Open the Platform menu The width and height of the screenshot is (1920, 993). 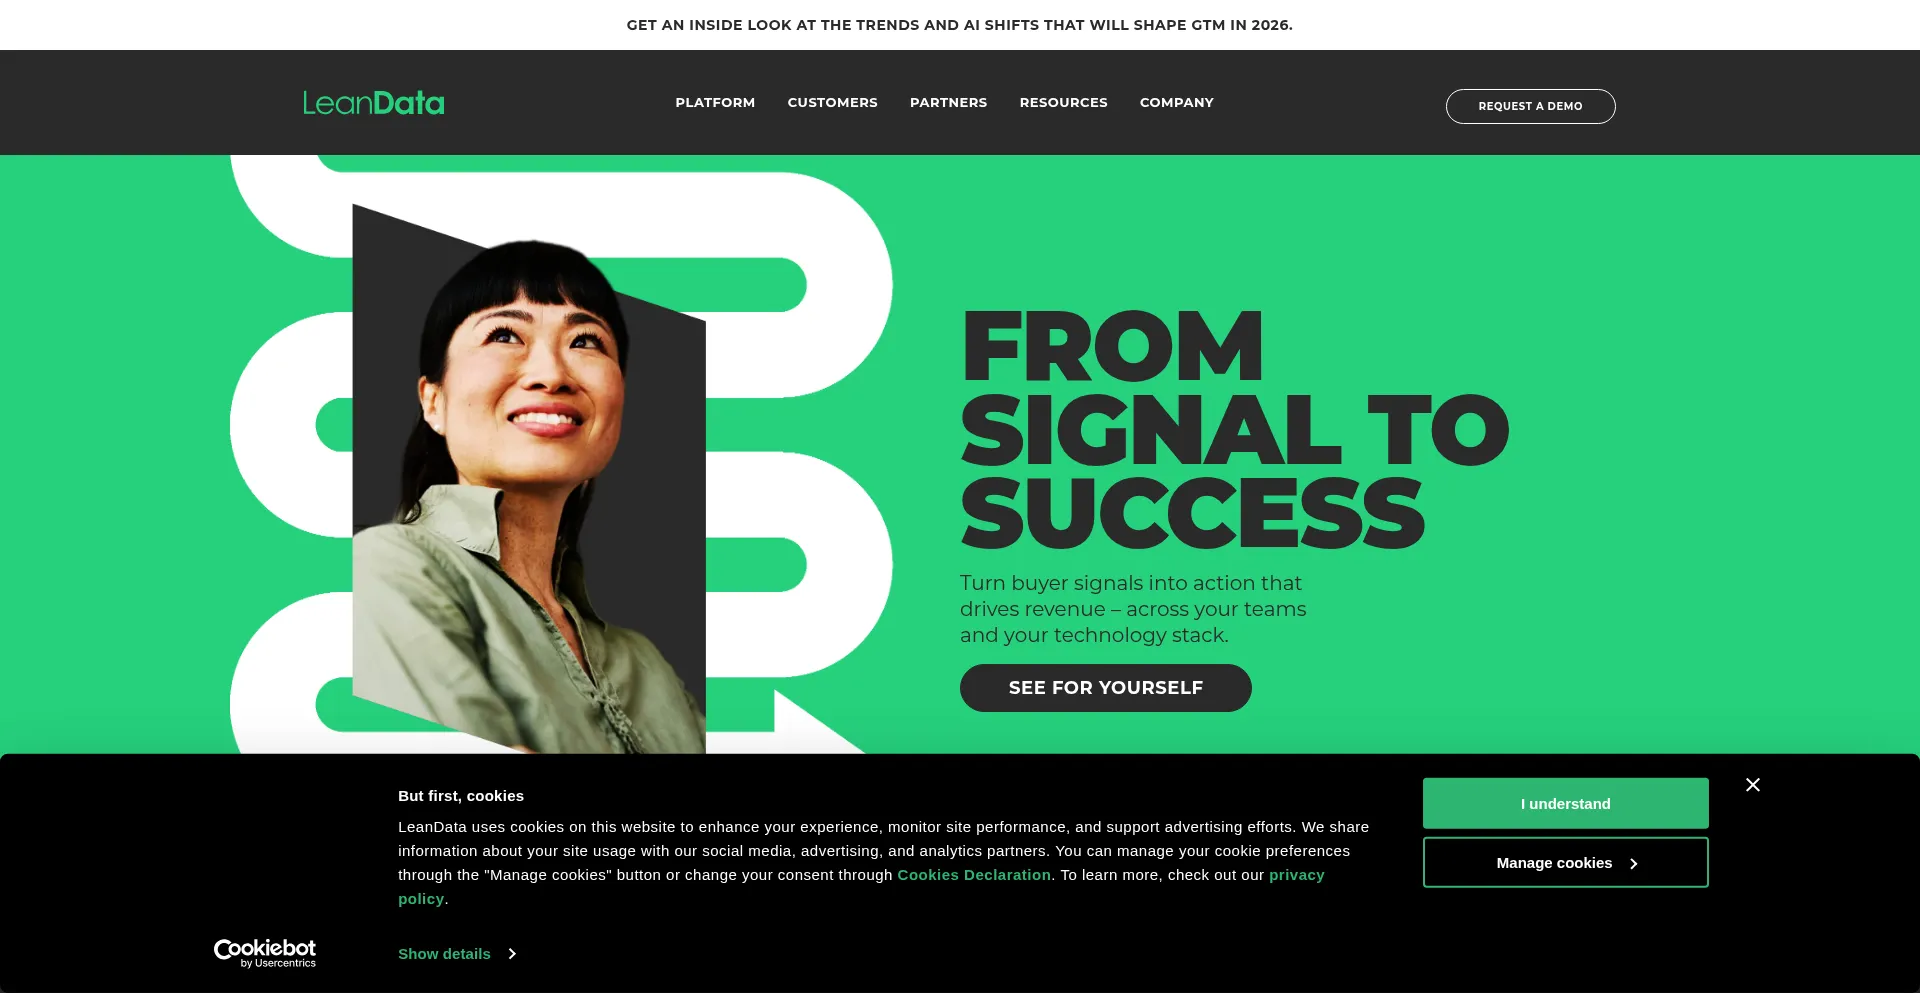tap(715, 103)
